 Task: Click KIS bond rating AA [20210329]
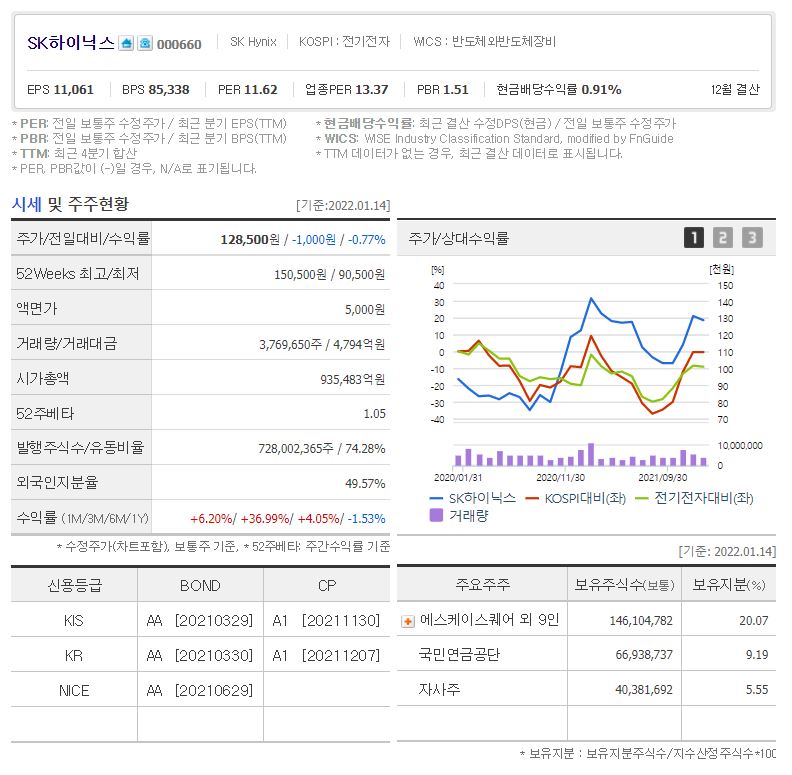pos(200,621)
